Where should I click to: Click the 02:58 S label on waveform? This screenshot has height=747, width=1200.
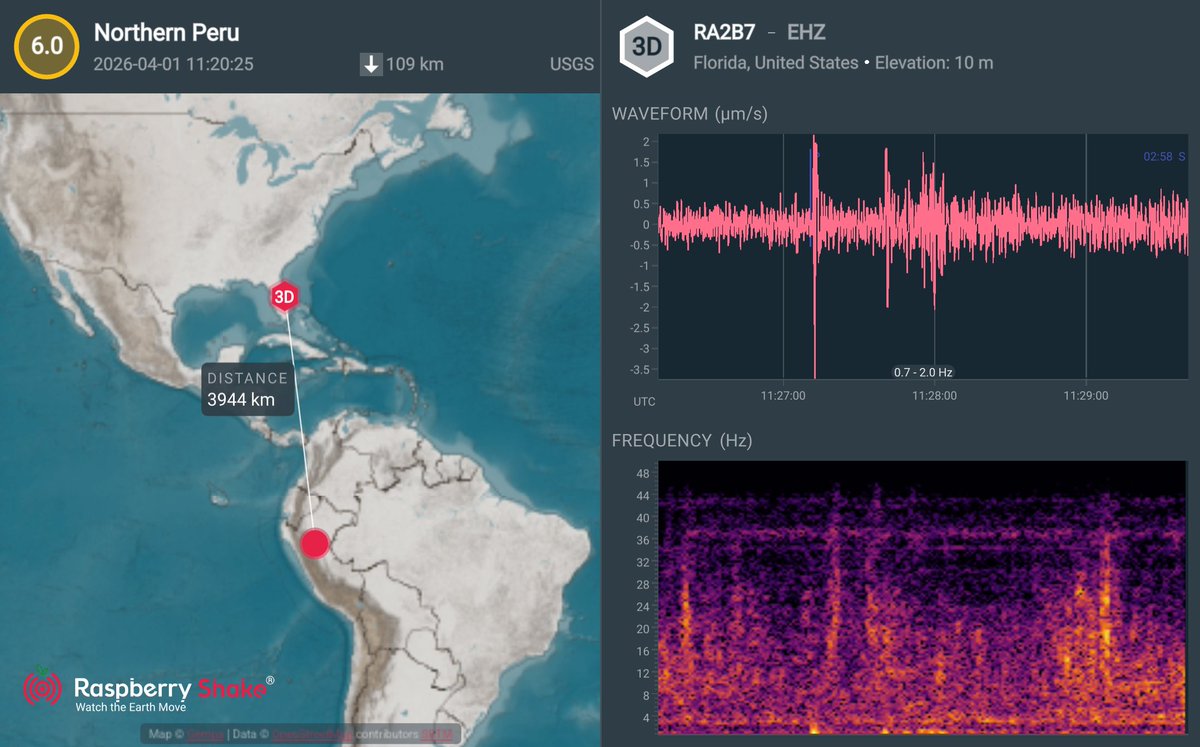[1164, 157]
